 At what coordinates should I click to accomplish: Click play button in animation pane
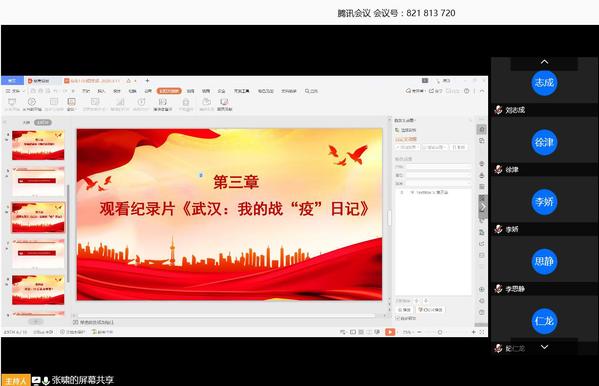tap(404, 310)
